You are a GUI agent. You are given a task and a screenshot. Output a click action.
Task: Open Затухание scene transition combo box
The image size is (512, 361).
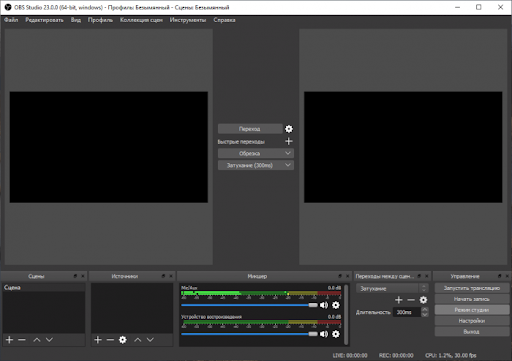click(392, 288)
